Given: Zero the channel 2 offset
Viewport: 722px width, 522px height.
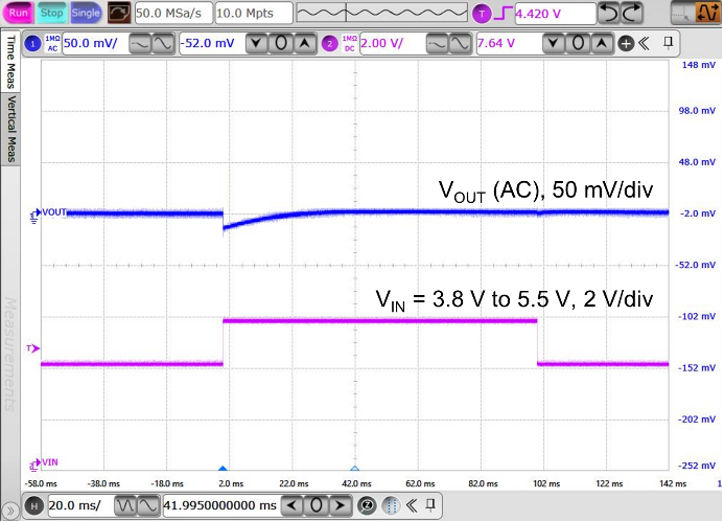Looking at the screenshot, I should (x=579, y=43).
